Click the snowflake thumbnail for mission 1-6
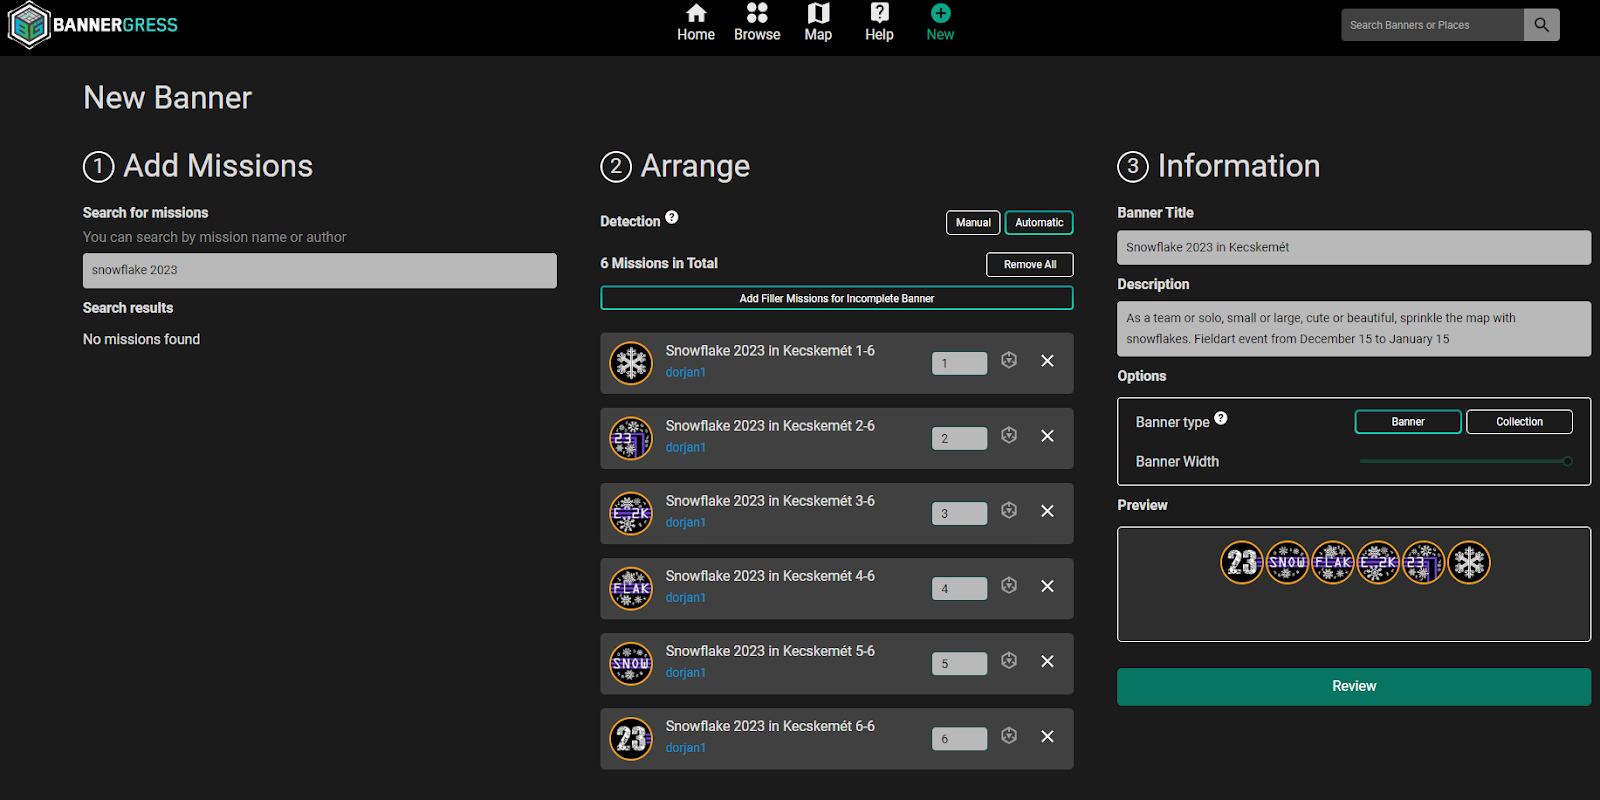The image size is (1600, 800). 631,363
